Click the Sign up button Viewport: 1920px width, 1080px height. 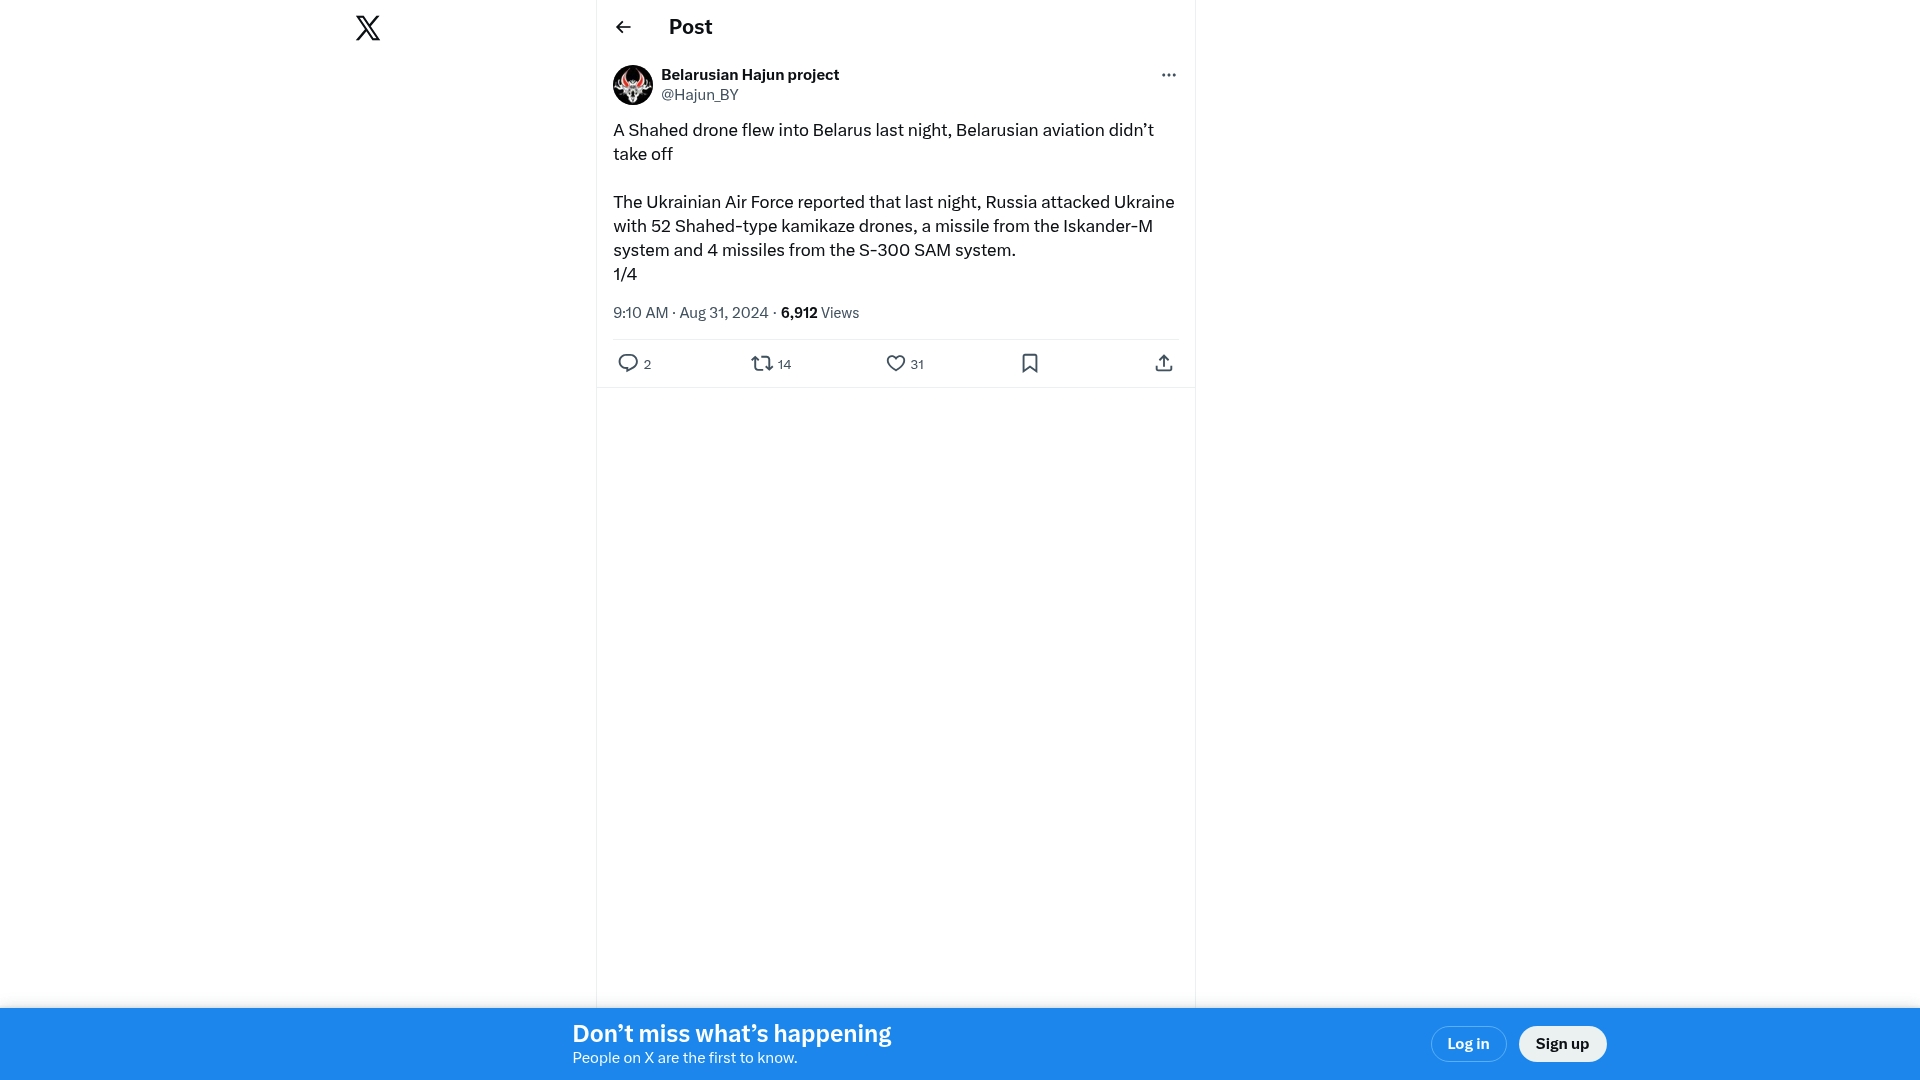pyautogui.click(x=1562, y=1044)
